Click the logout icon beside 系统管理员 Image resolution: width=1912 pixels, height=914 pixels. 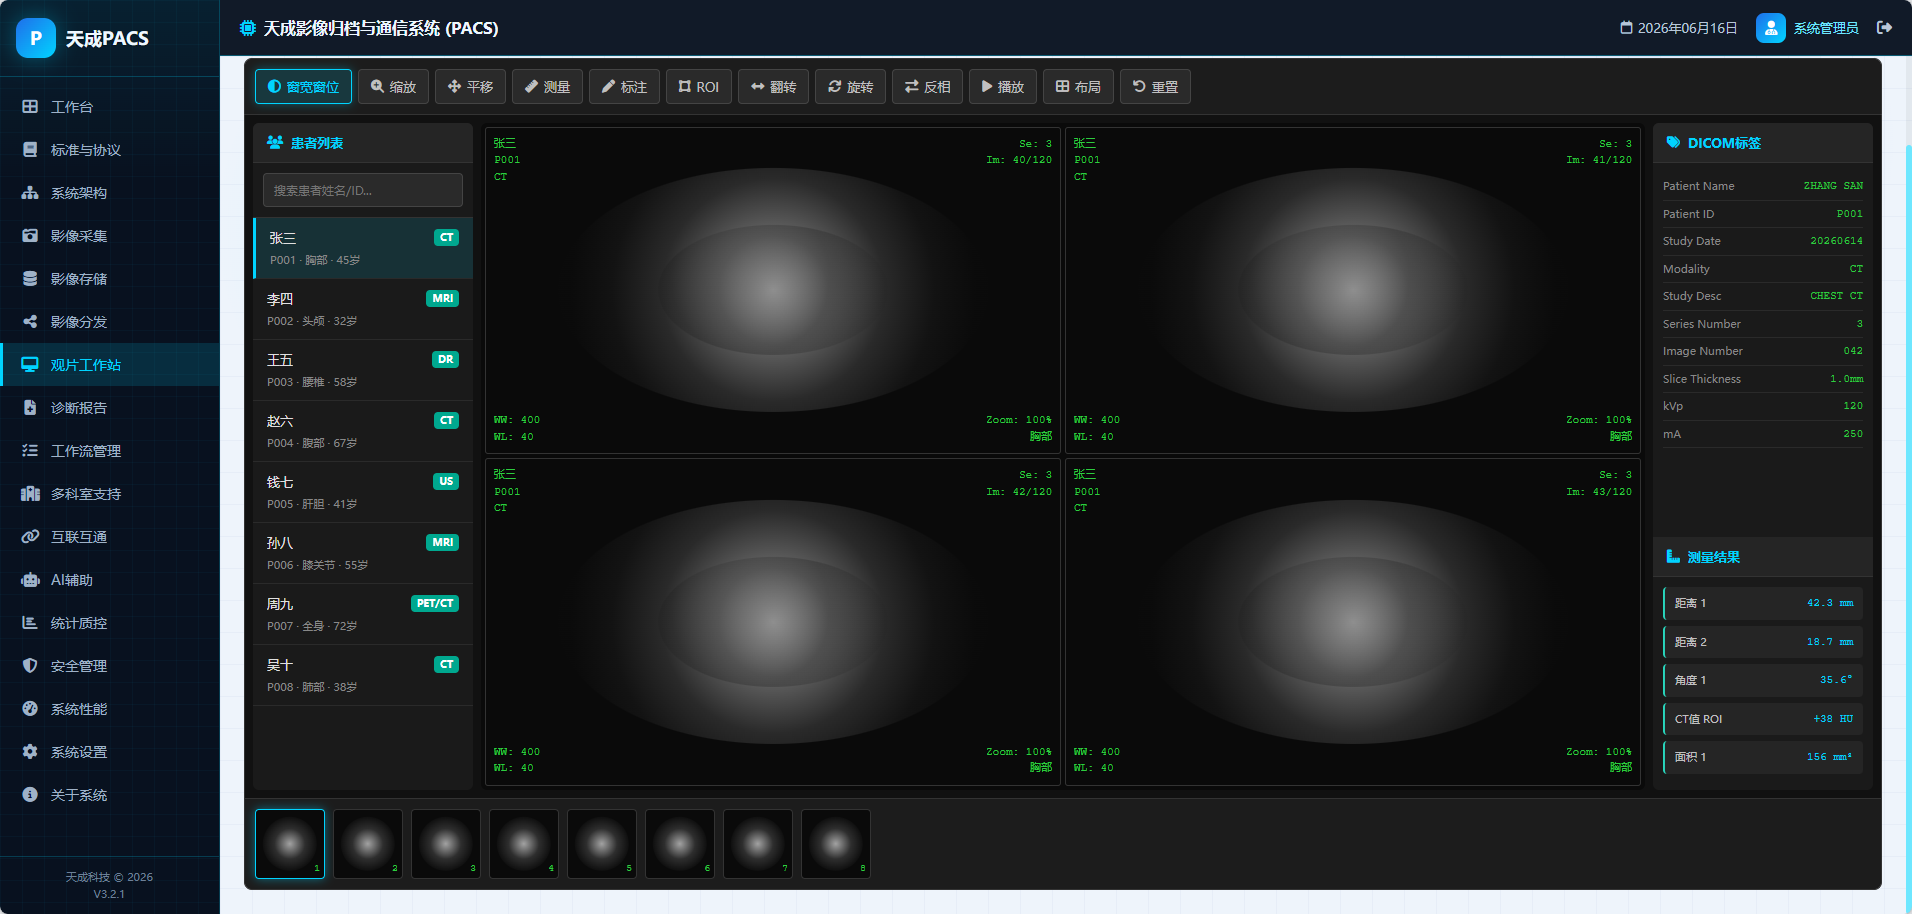[x=1884, y=28]
